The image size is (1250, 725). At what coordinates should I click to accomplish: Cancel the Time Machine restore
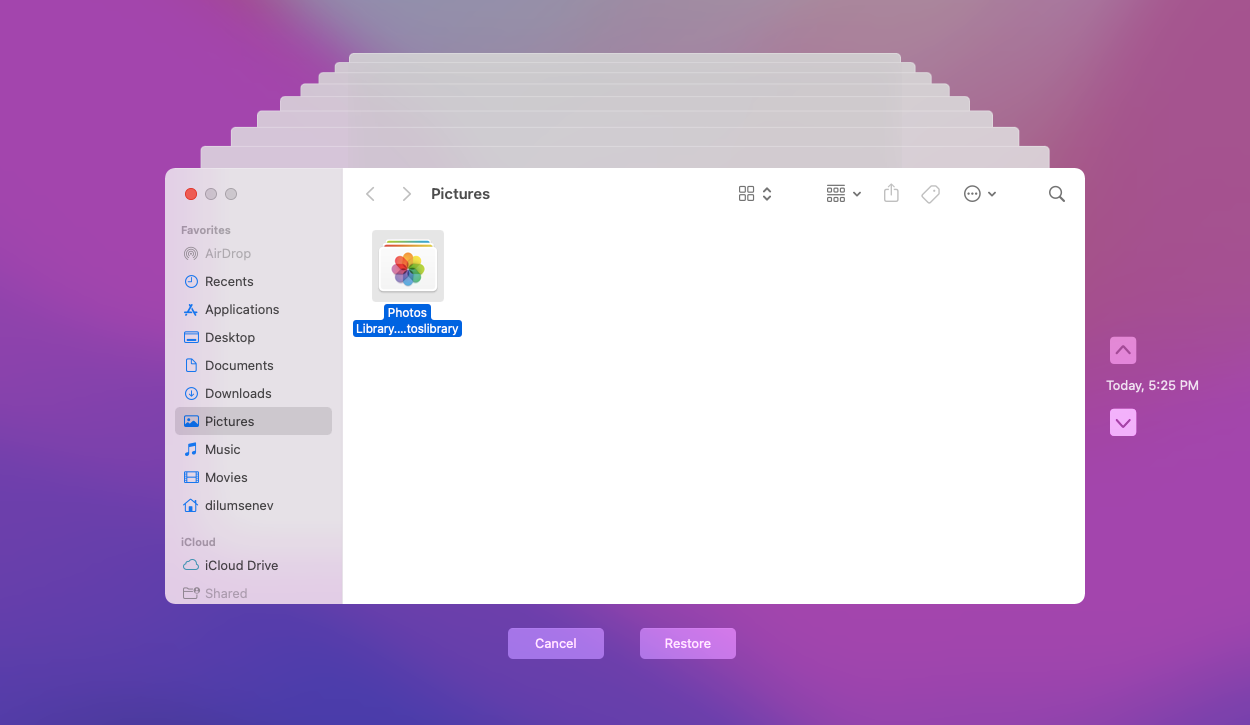555,643
